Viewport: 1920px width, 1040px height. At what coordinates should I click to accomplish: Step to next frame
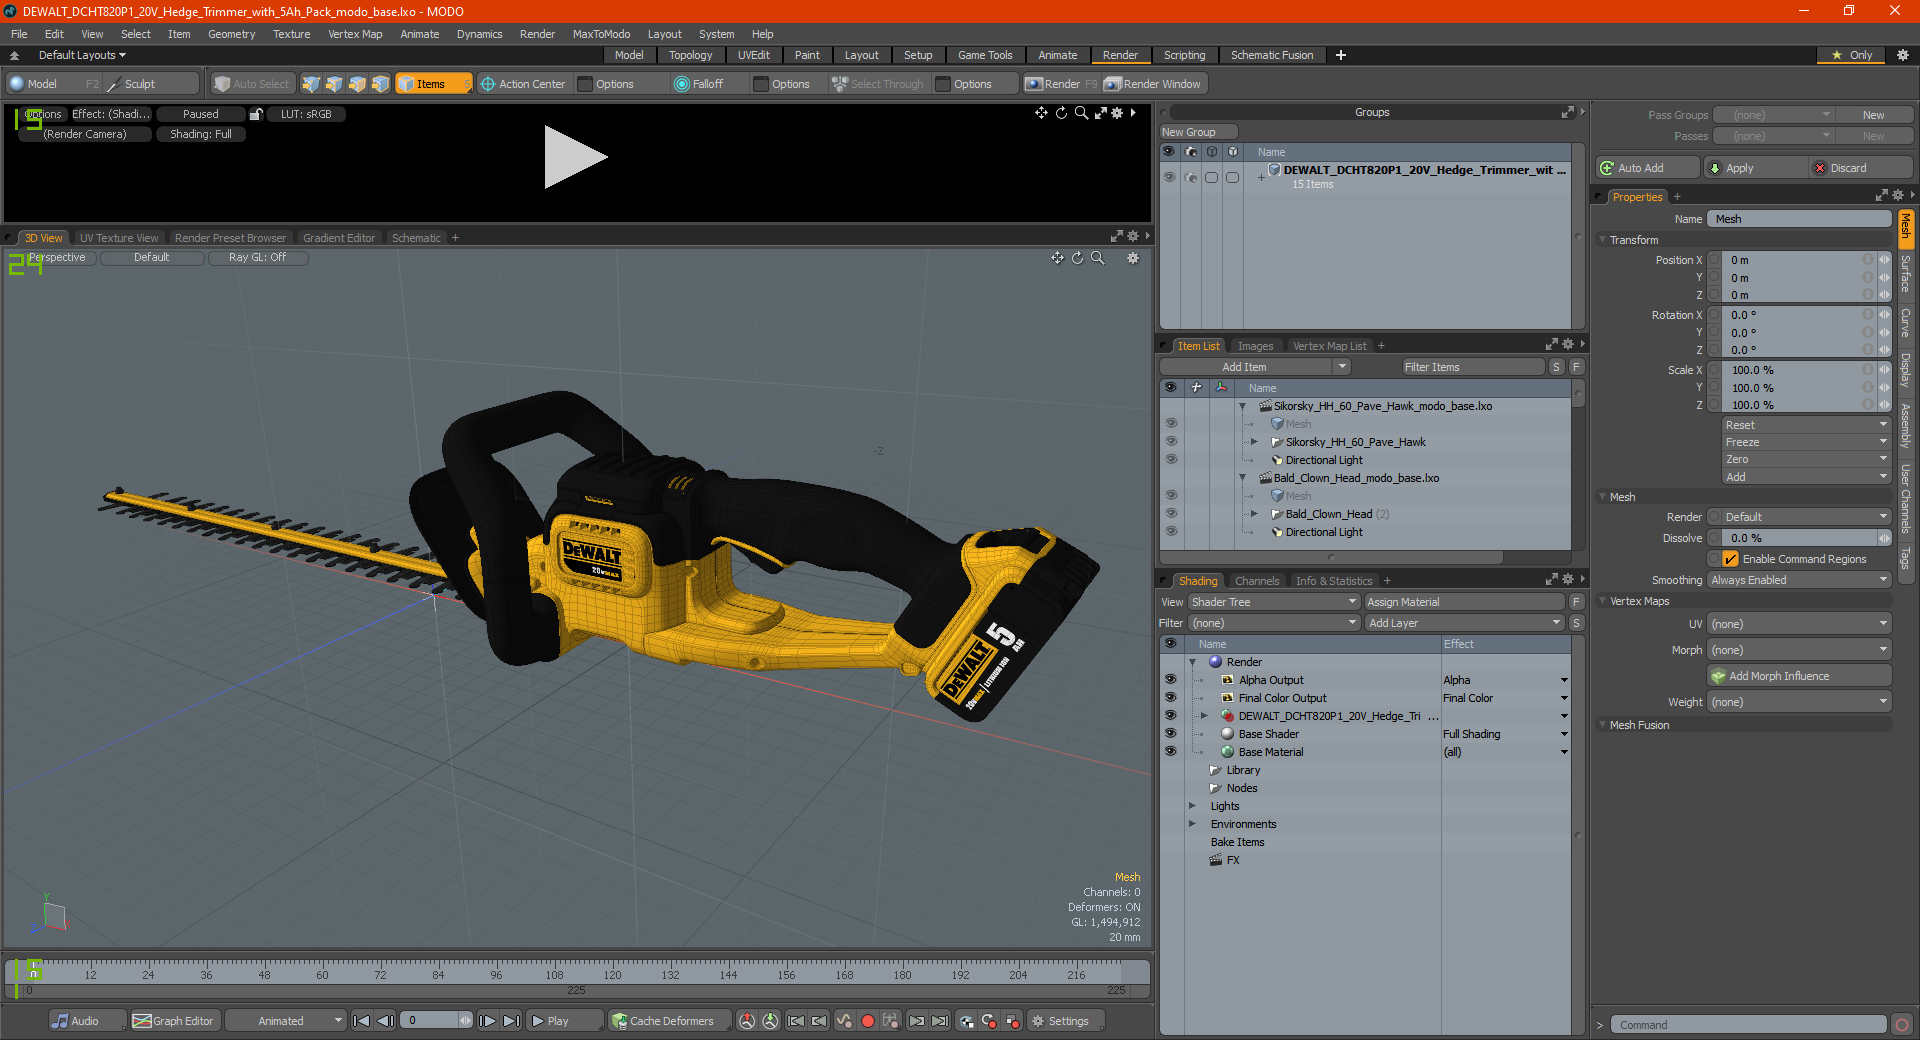point(487,1021)
